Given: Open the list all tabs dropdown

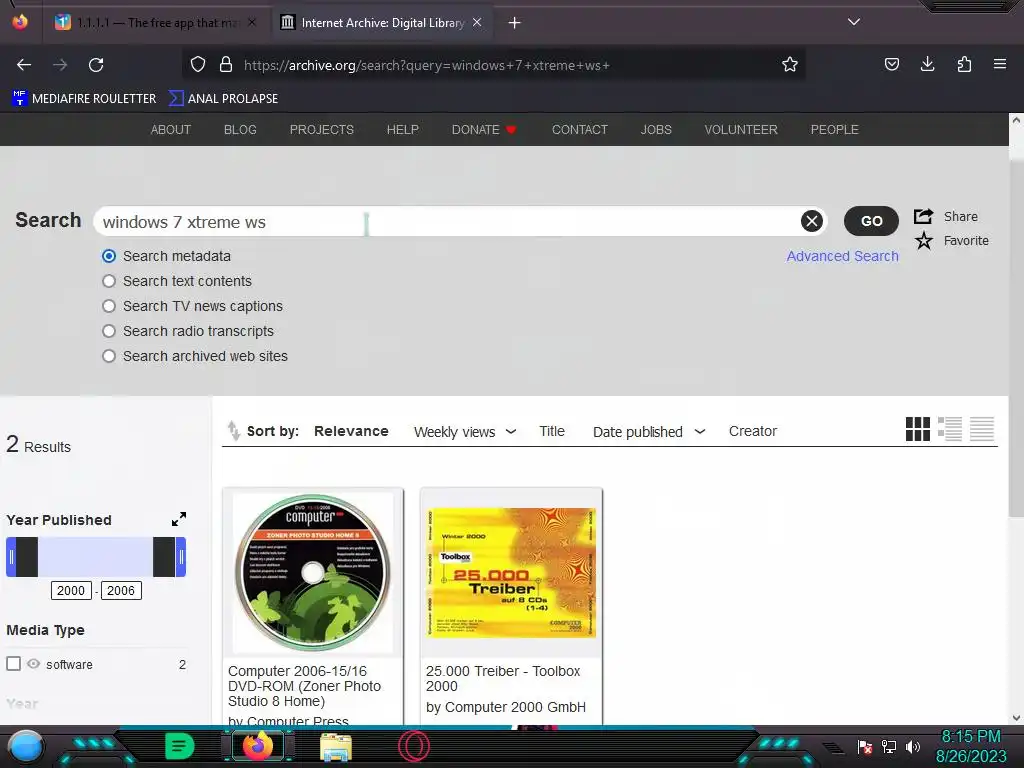Looking at the screenshot, I should pyautogui.click(x=854, y=22).
